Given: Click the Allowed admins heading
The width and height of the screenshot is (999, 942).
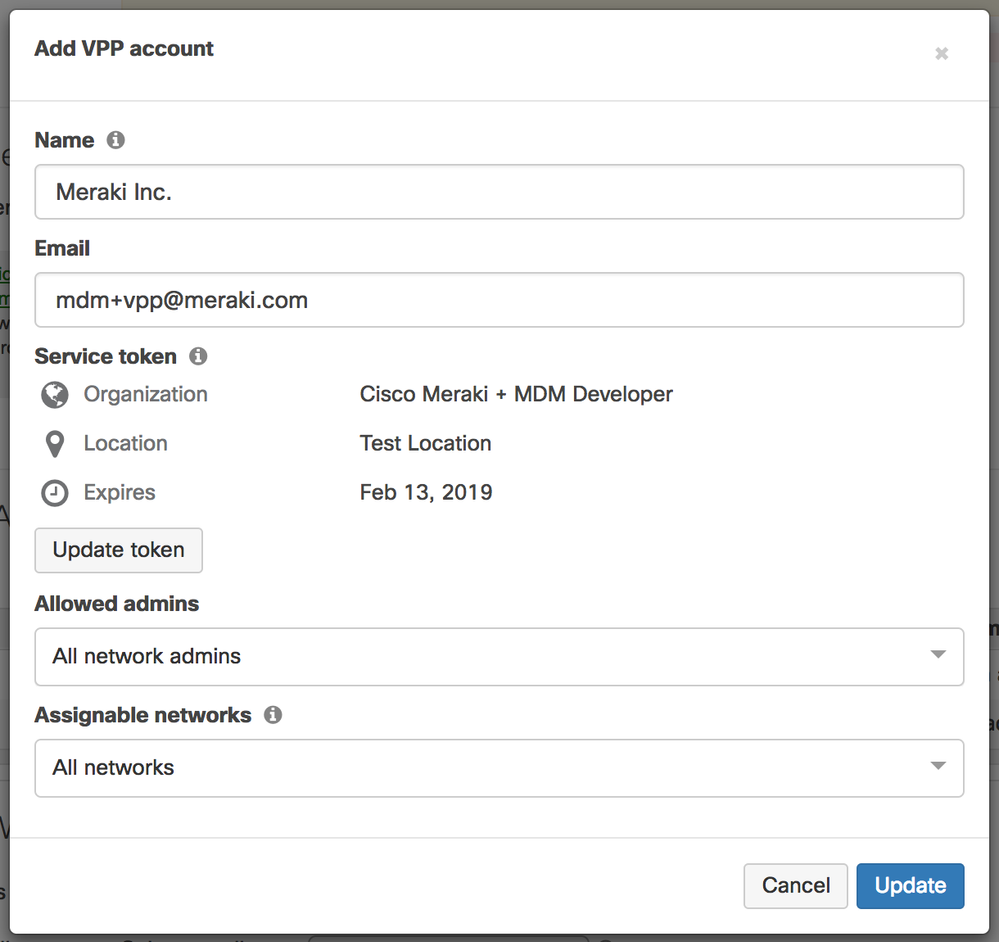Looking at the screenshot, I should pos(117,603).
